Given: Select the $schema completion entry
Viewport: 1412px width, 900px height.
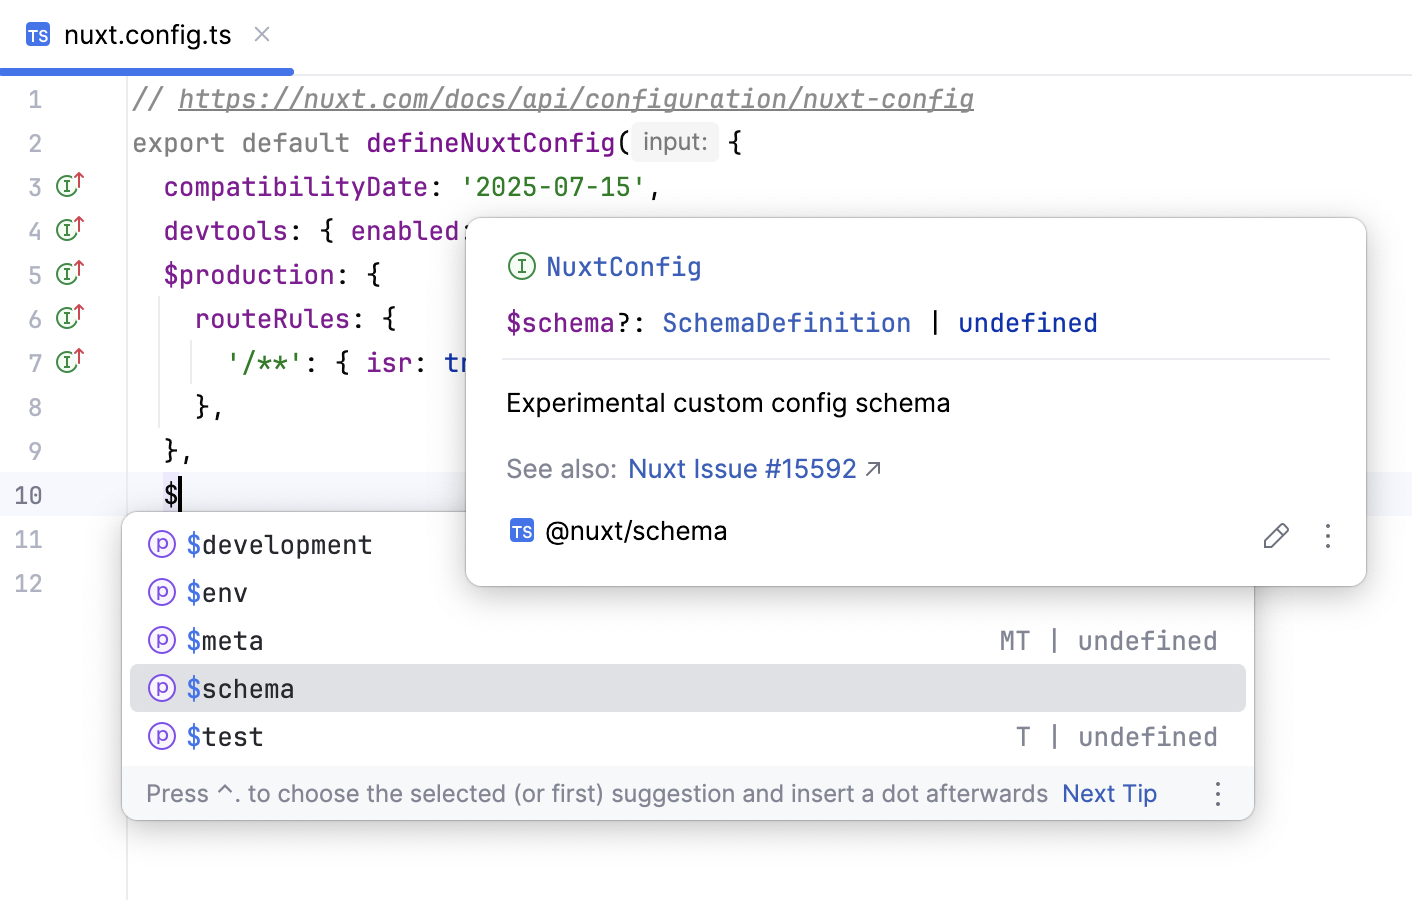Looking at the screenshot, I should point(240,688).
